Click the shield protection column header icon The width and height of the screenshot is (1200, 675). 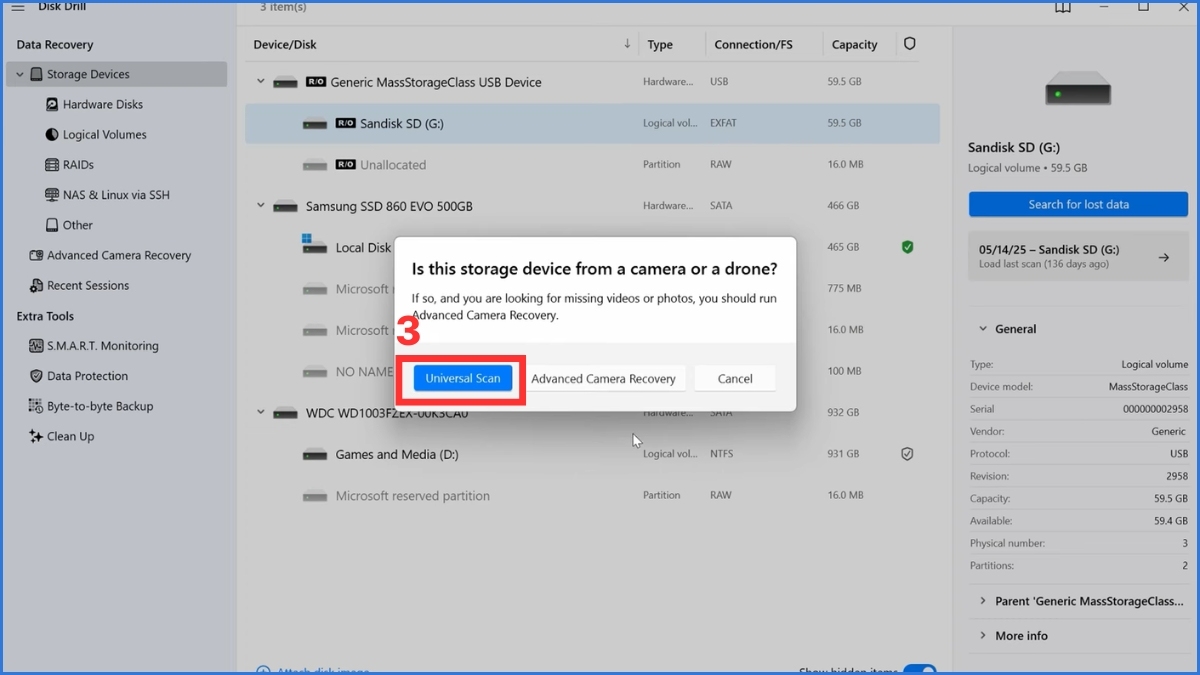point(909,44)
